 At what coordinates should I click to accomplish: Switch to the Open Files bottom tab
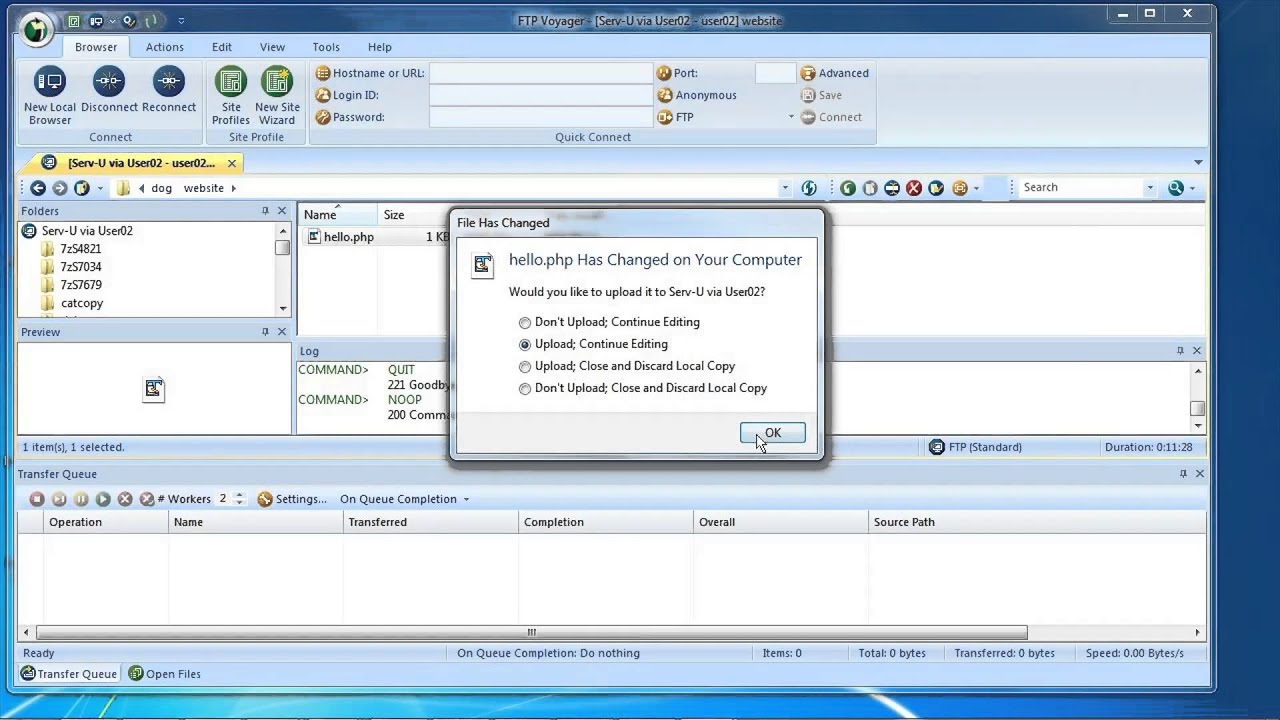[x=164, y=674]
